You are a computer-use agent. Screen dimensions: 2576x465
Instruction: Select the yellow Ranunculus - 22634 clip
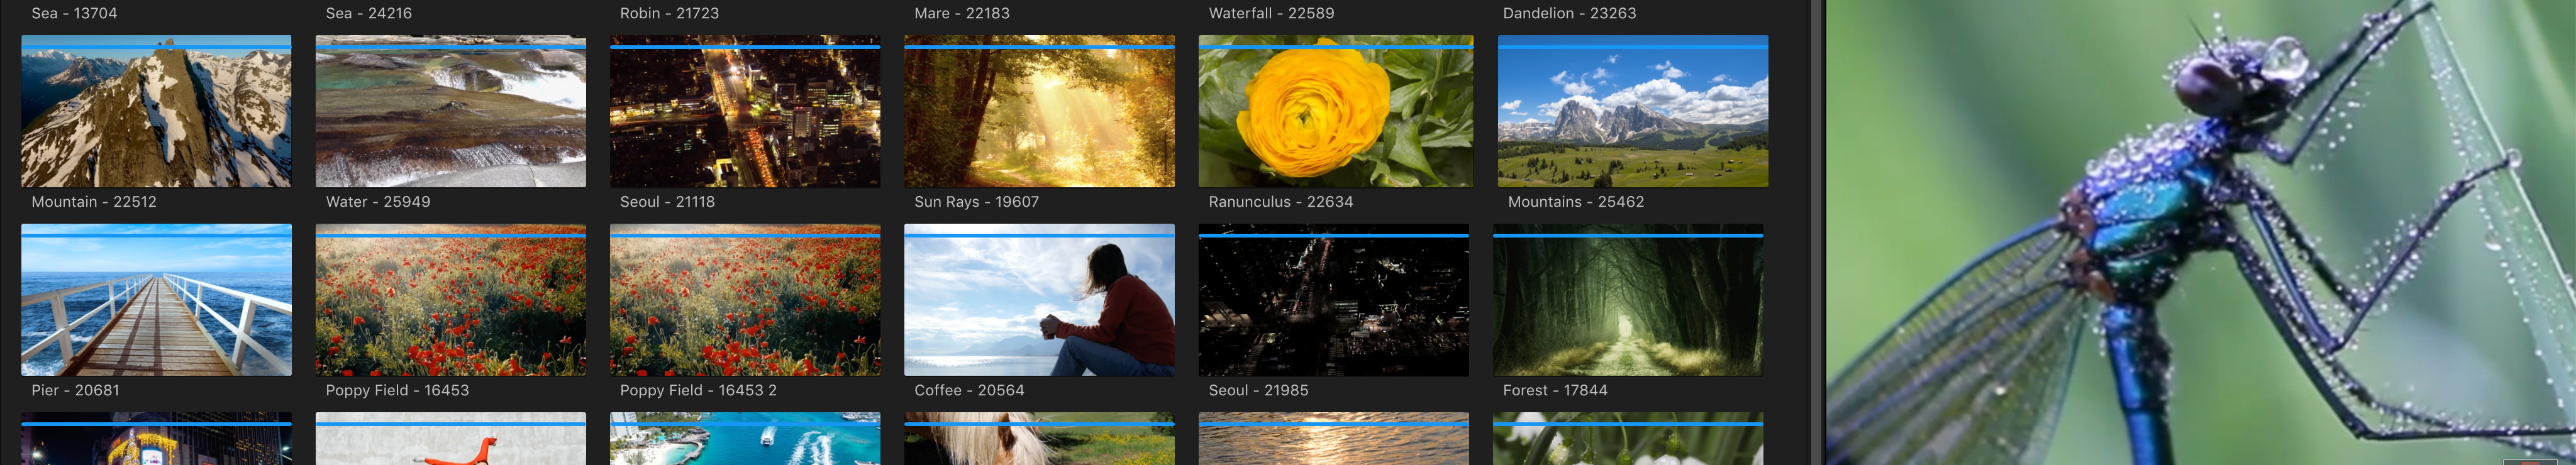click(x=1335, y=112)
